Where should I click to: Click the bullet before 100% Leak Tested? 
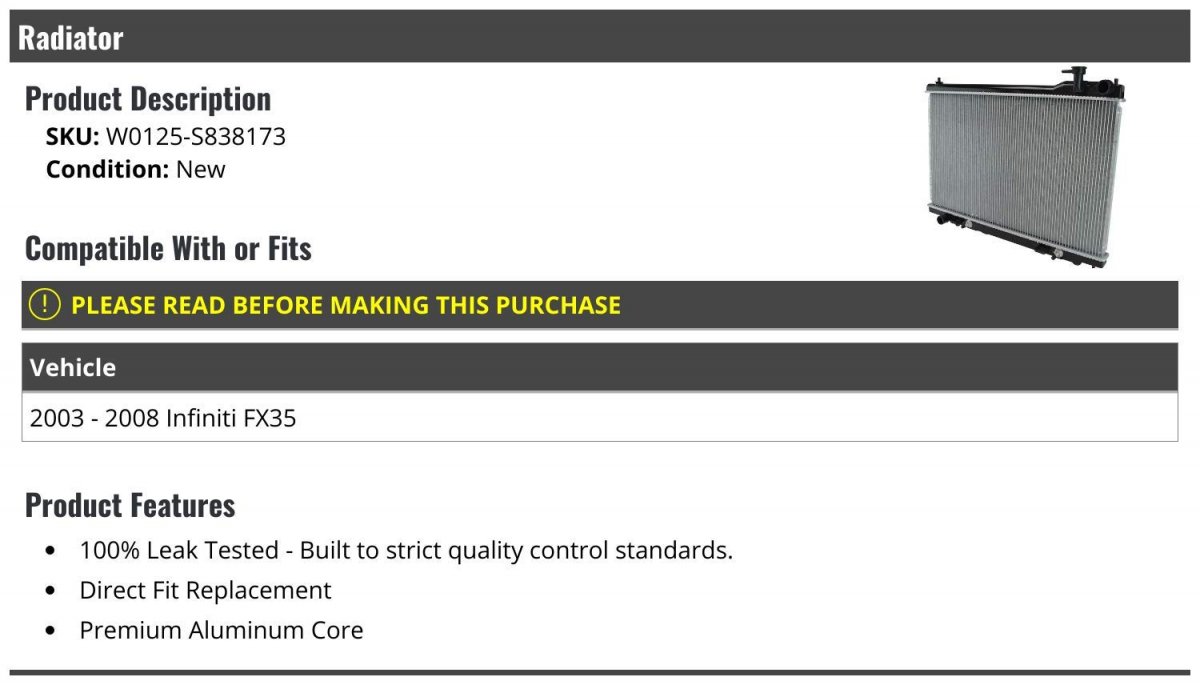[x=51, y=551]
